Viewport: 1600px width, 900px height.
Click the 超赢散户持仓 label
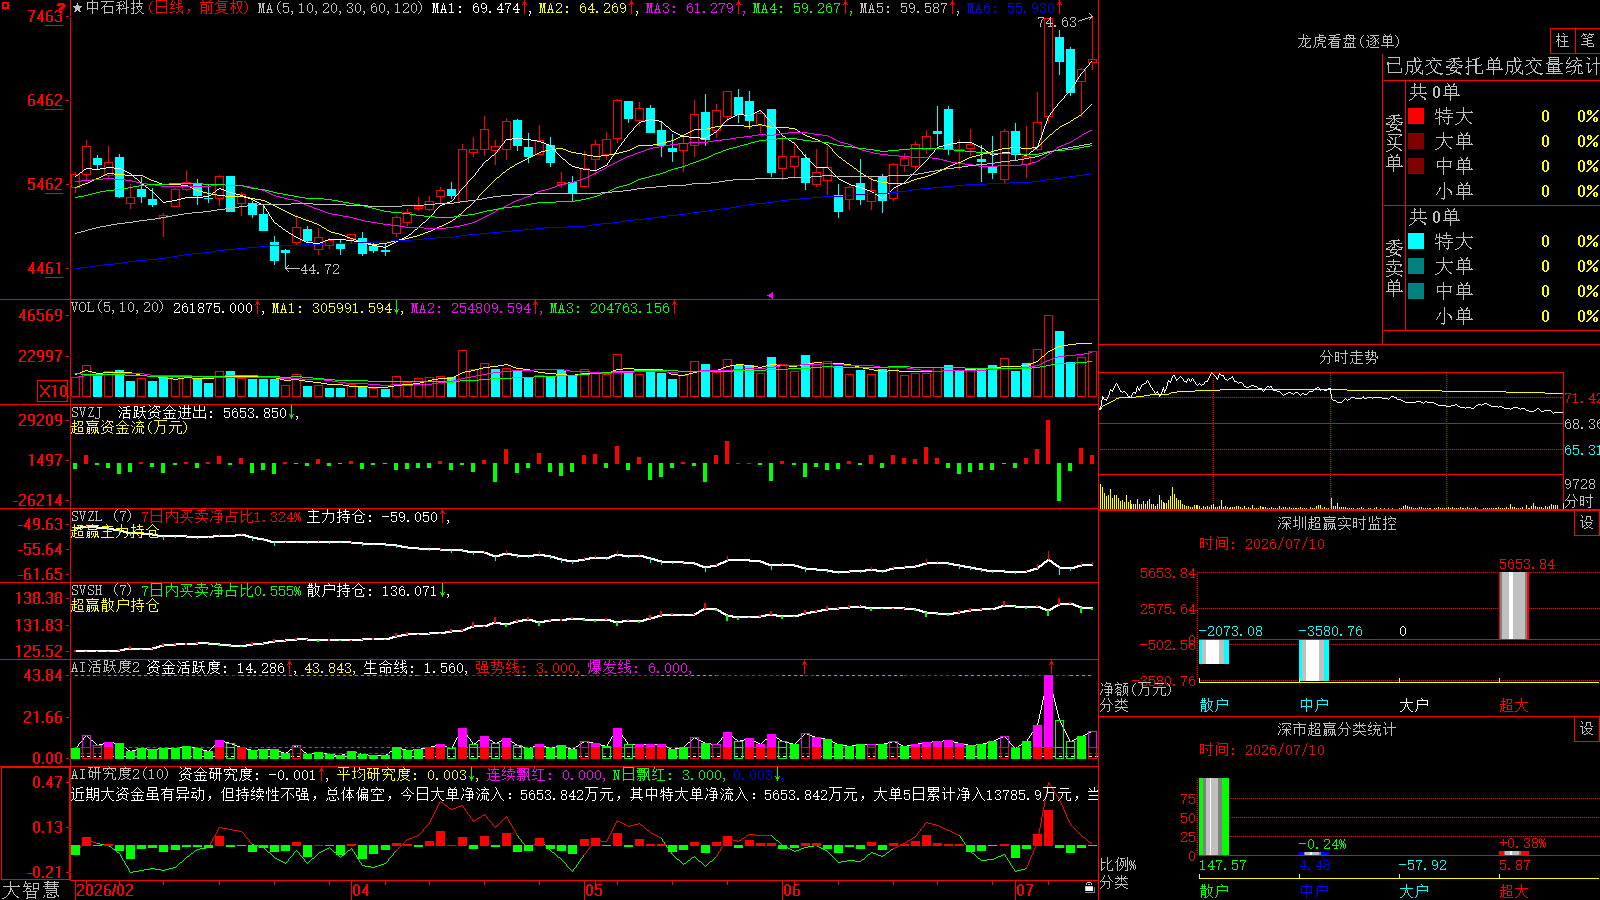[x=115, y=605]
